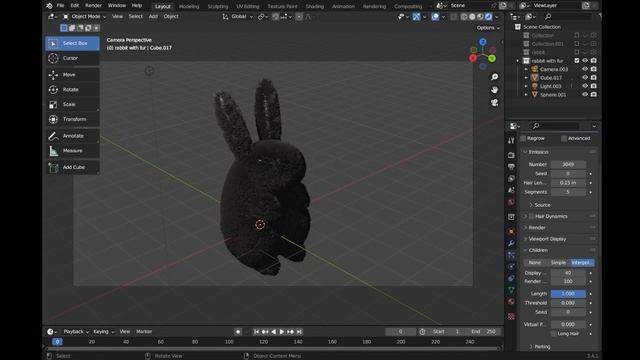
Task: Hide Sphere.001 with its eye icon
Action: tap(585, 95)
